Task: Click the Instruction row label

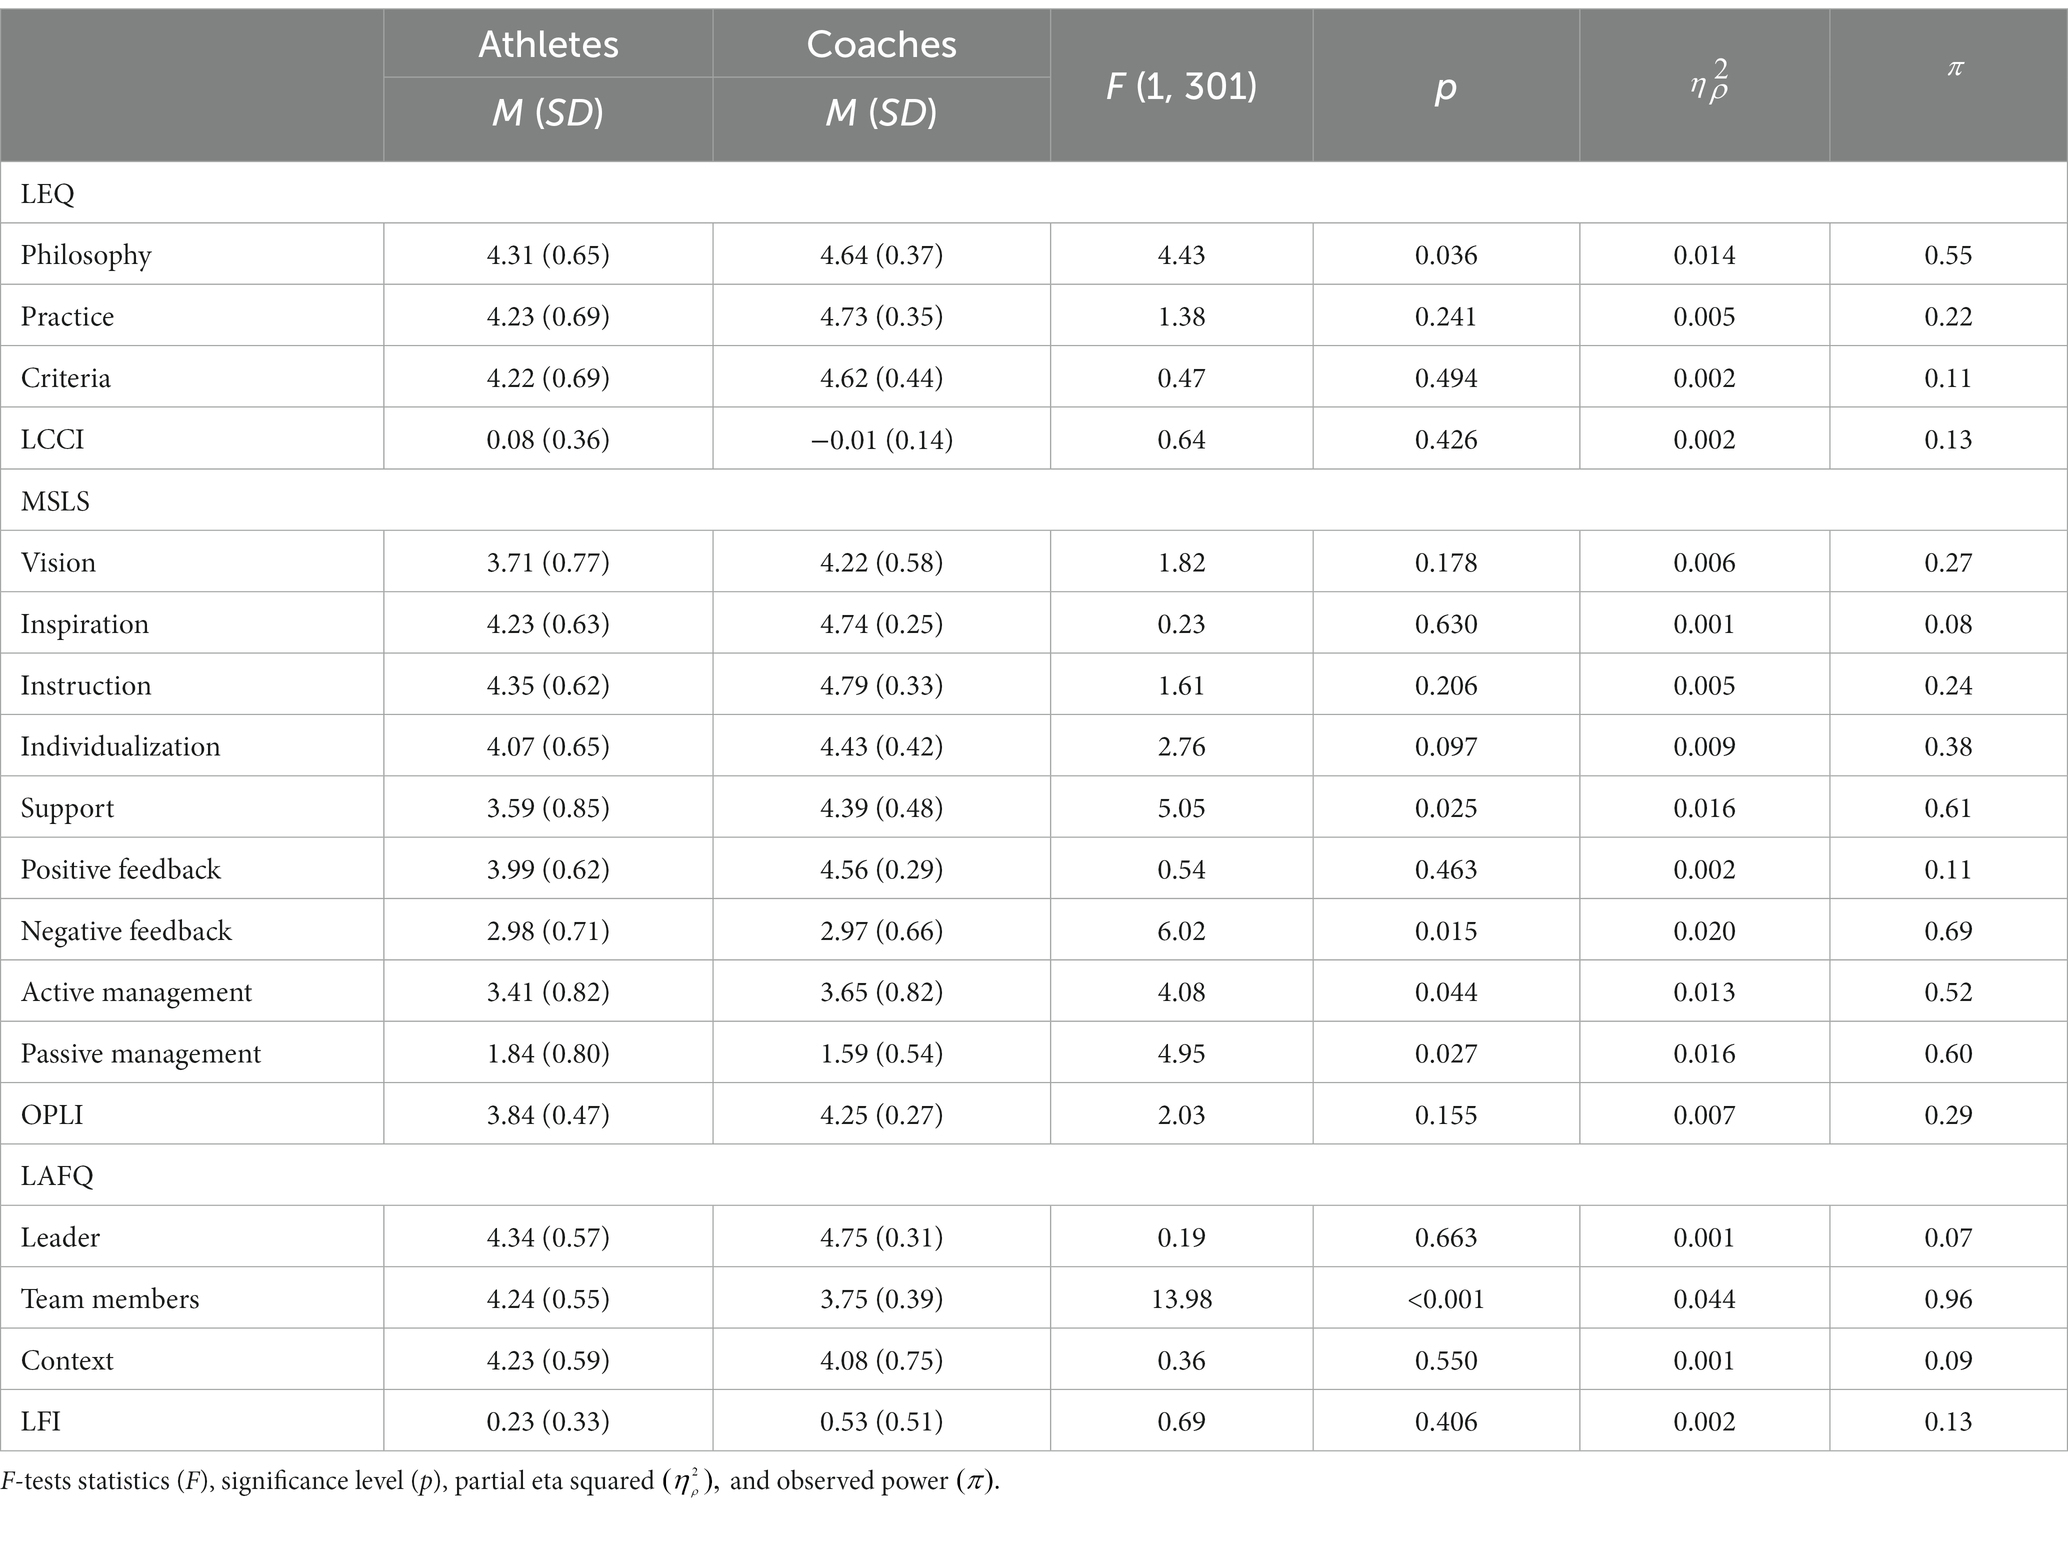Action: coord(86,685)
